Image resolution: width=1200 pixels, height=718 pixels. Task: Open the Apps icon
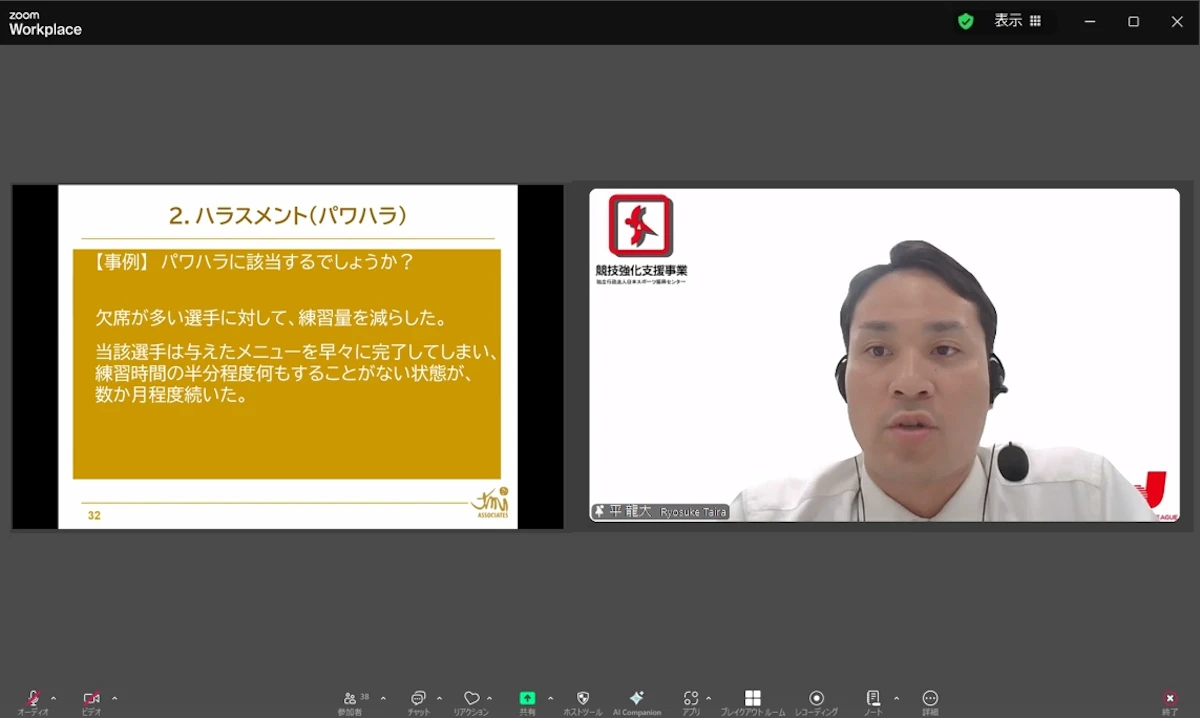point(691,698)
